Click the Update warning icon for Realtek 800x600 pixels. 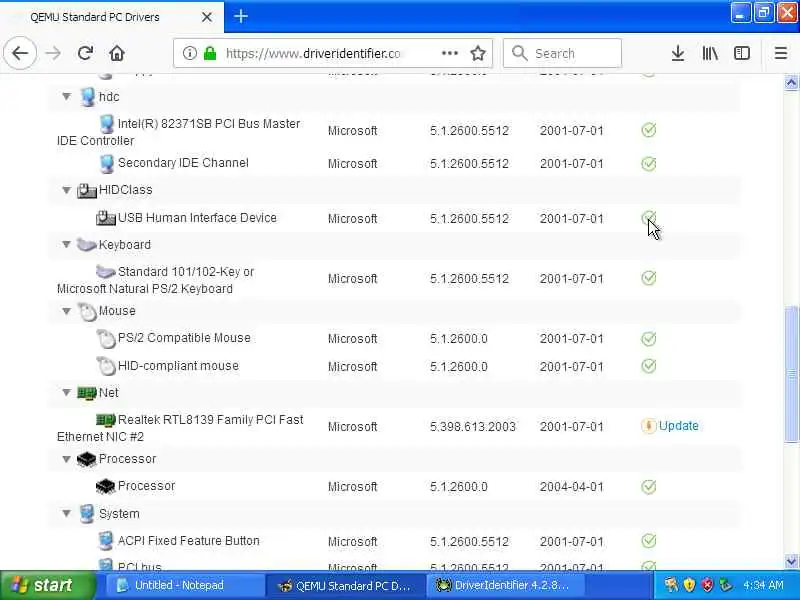[648, 426]
